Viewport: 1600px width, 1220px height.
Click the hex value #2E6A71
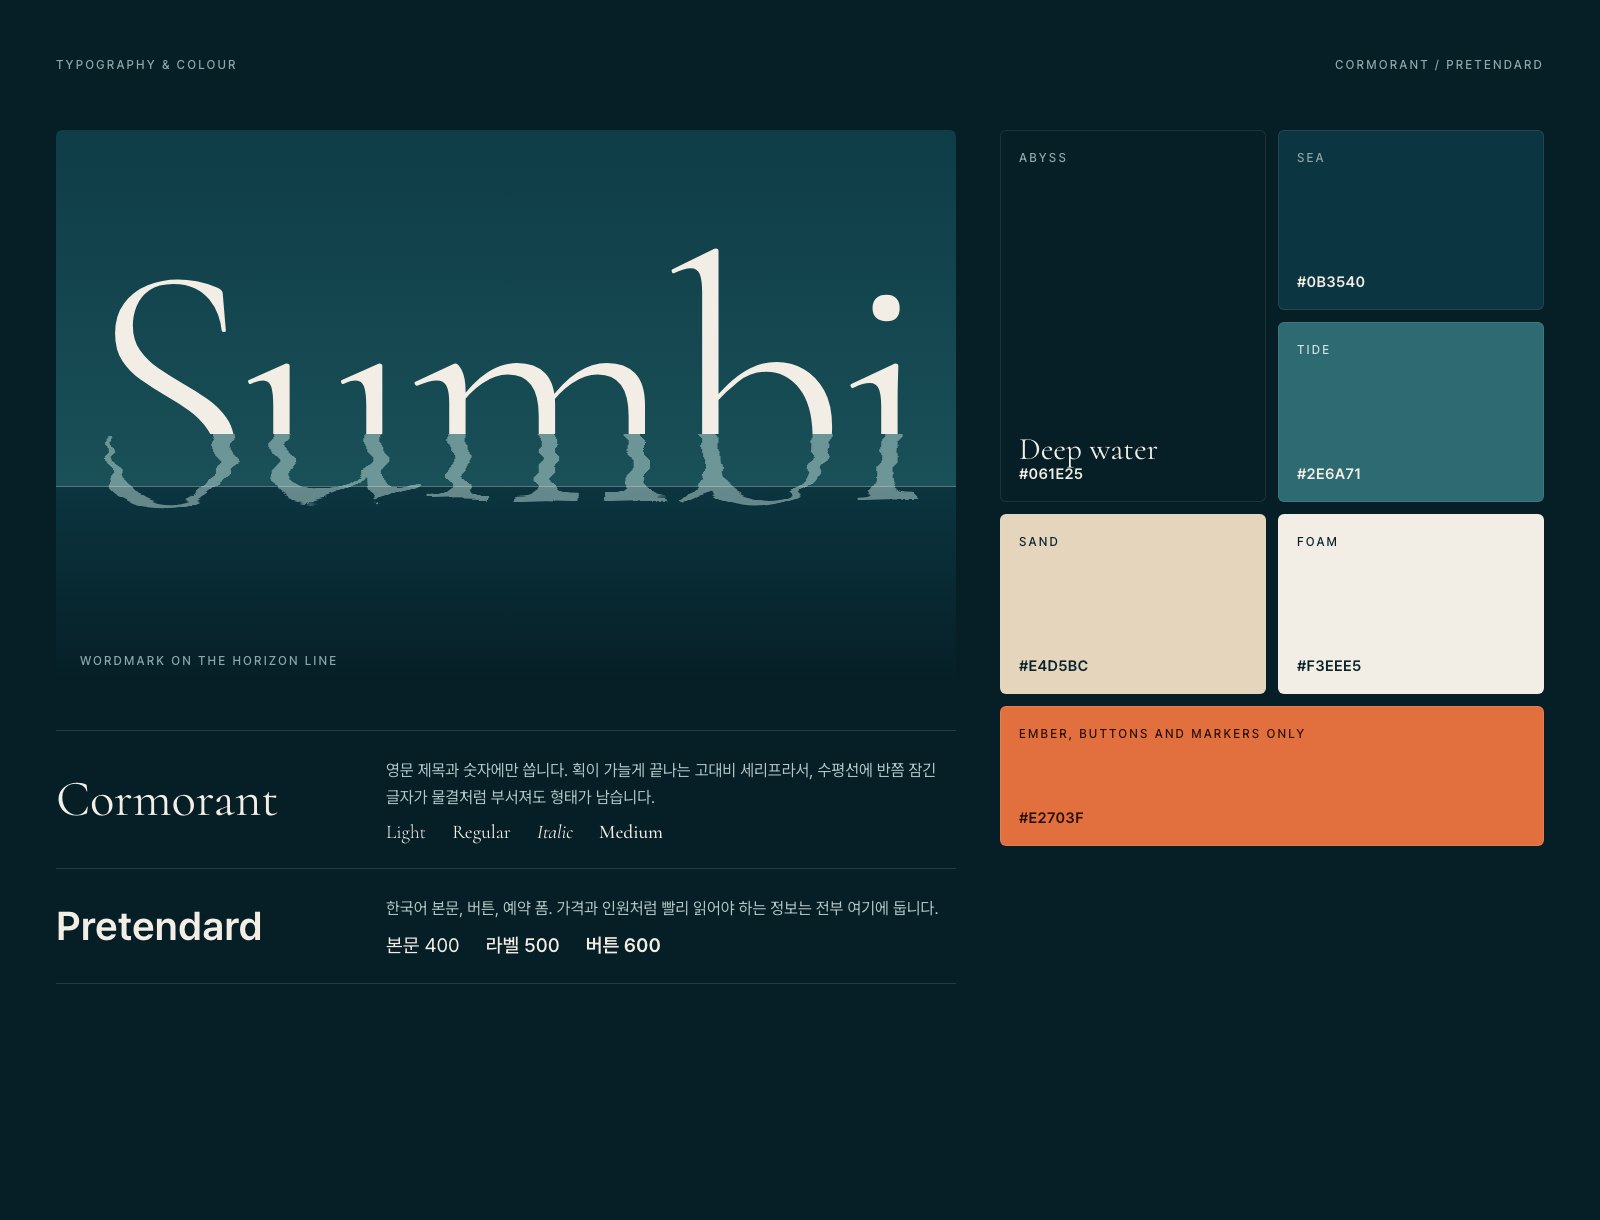tap(1329, 474)
